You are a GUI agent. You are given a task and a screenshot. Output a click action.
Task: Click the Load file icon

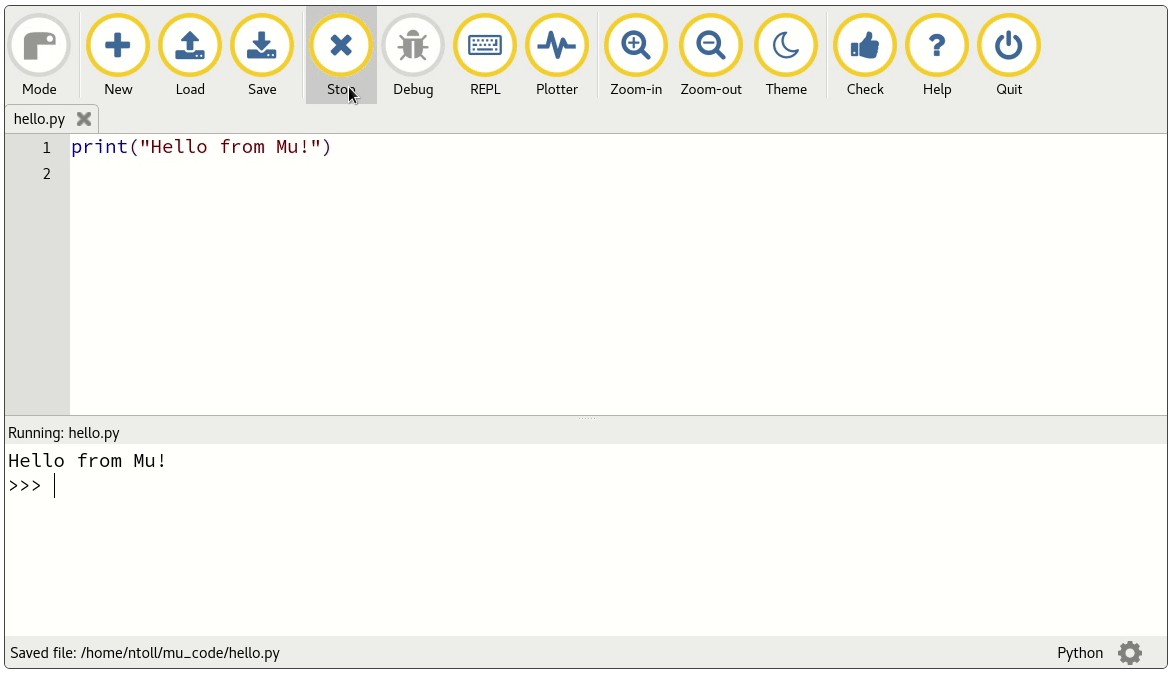coord(190,46)
